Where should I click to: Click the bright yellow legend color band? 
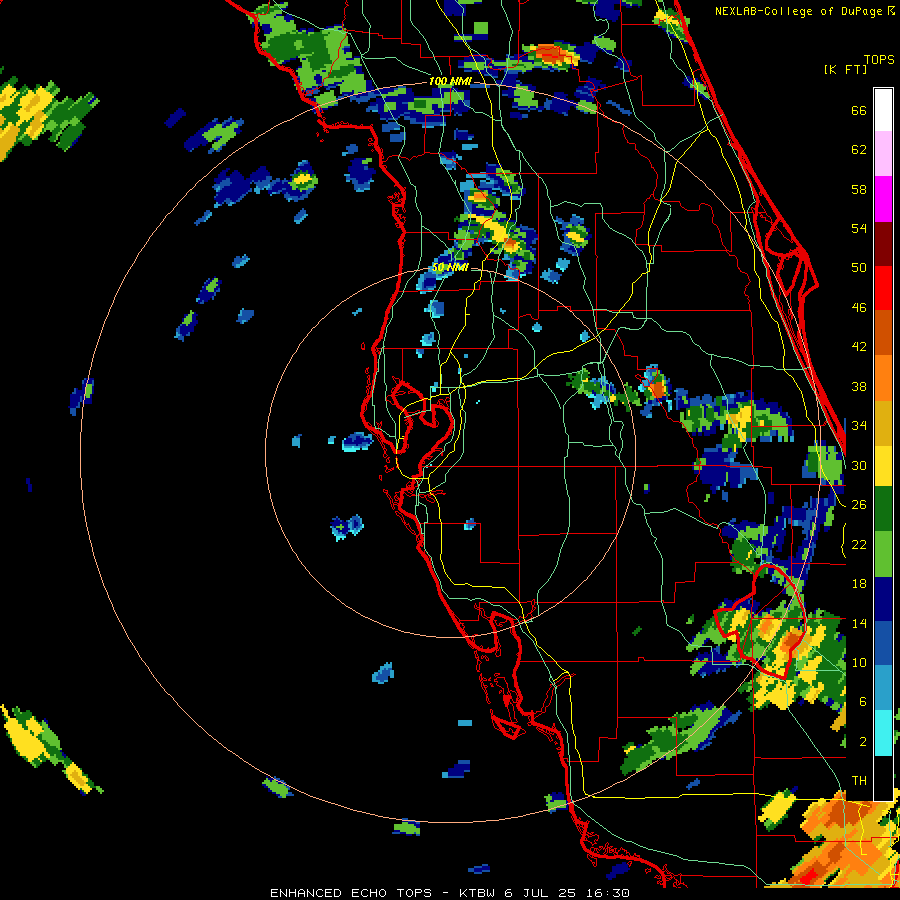click(883, 466)
